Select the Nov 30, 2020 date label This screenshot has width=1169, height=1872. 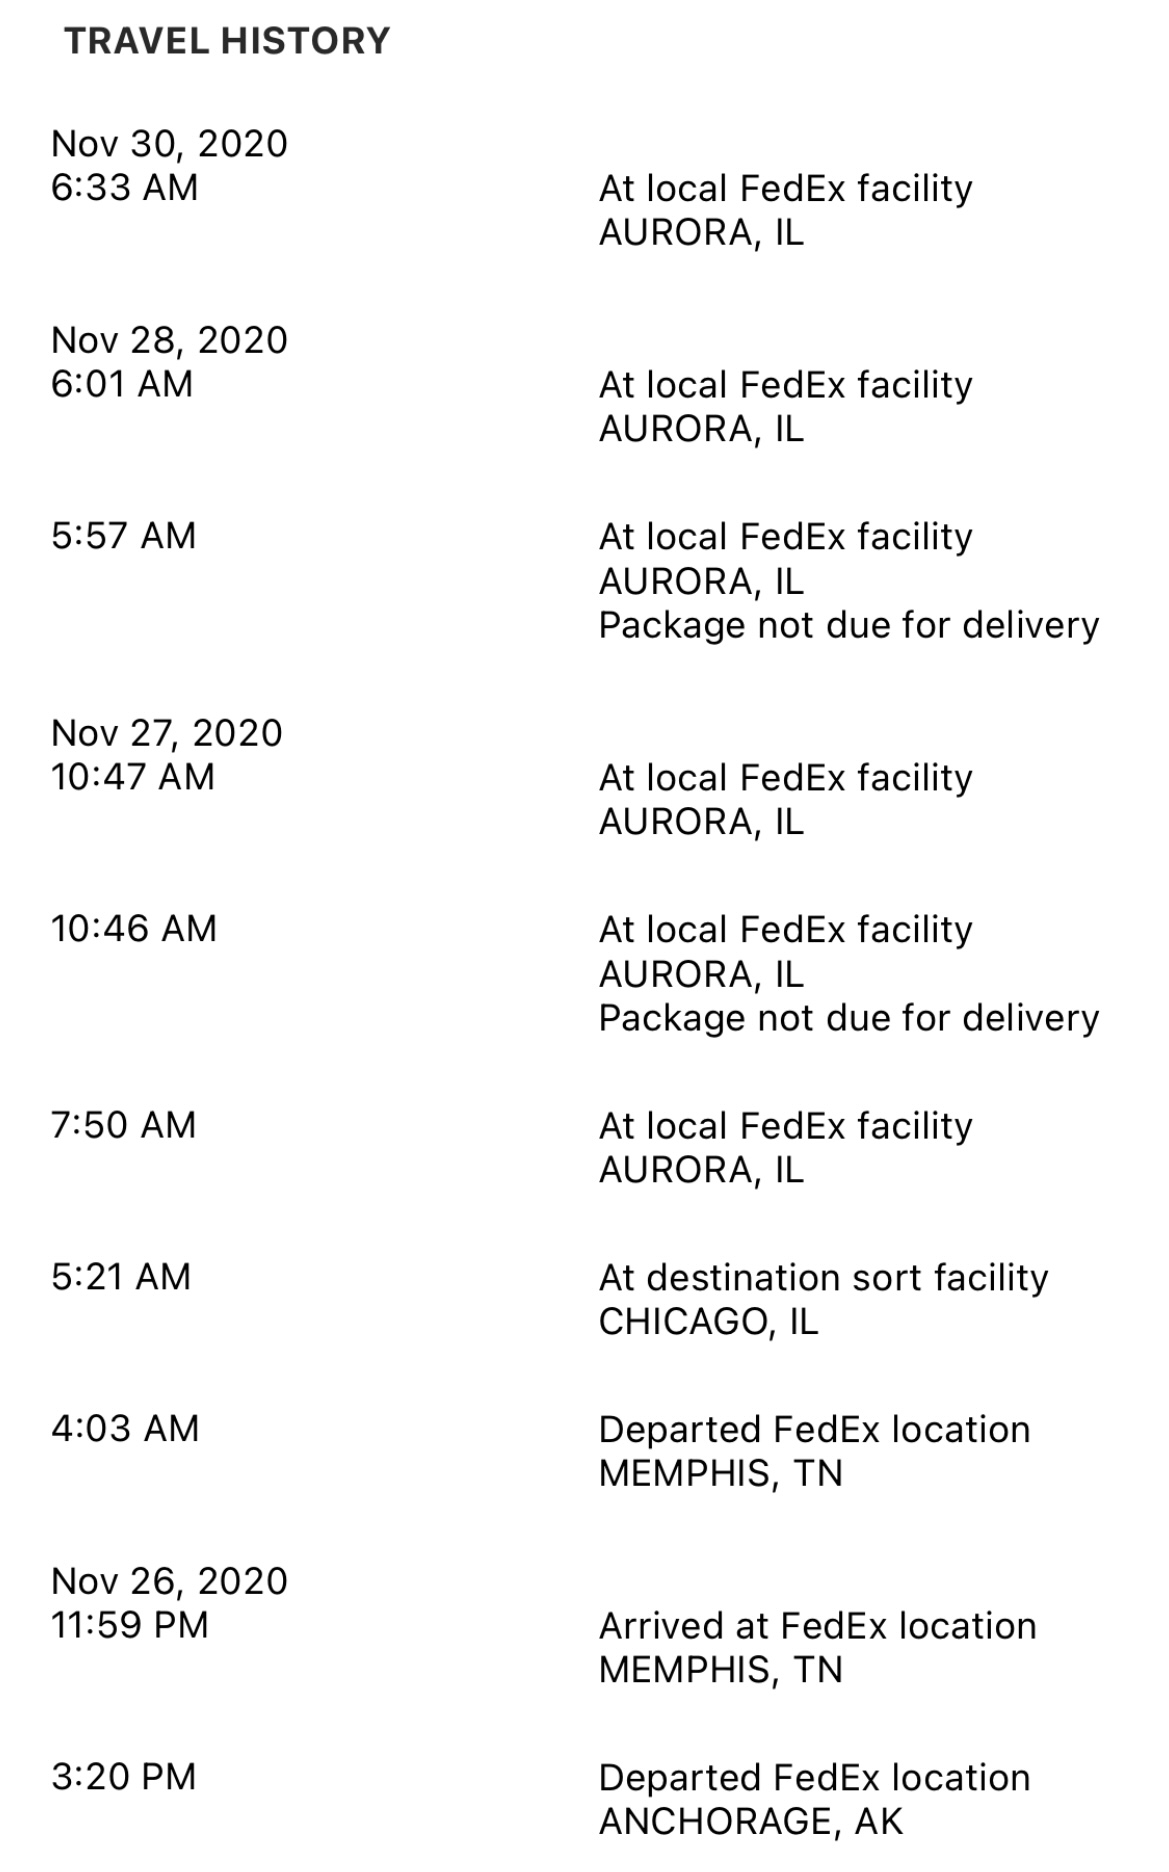point(169,144)
